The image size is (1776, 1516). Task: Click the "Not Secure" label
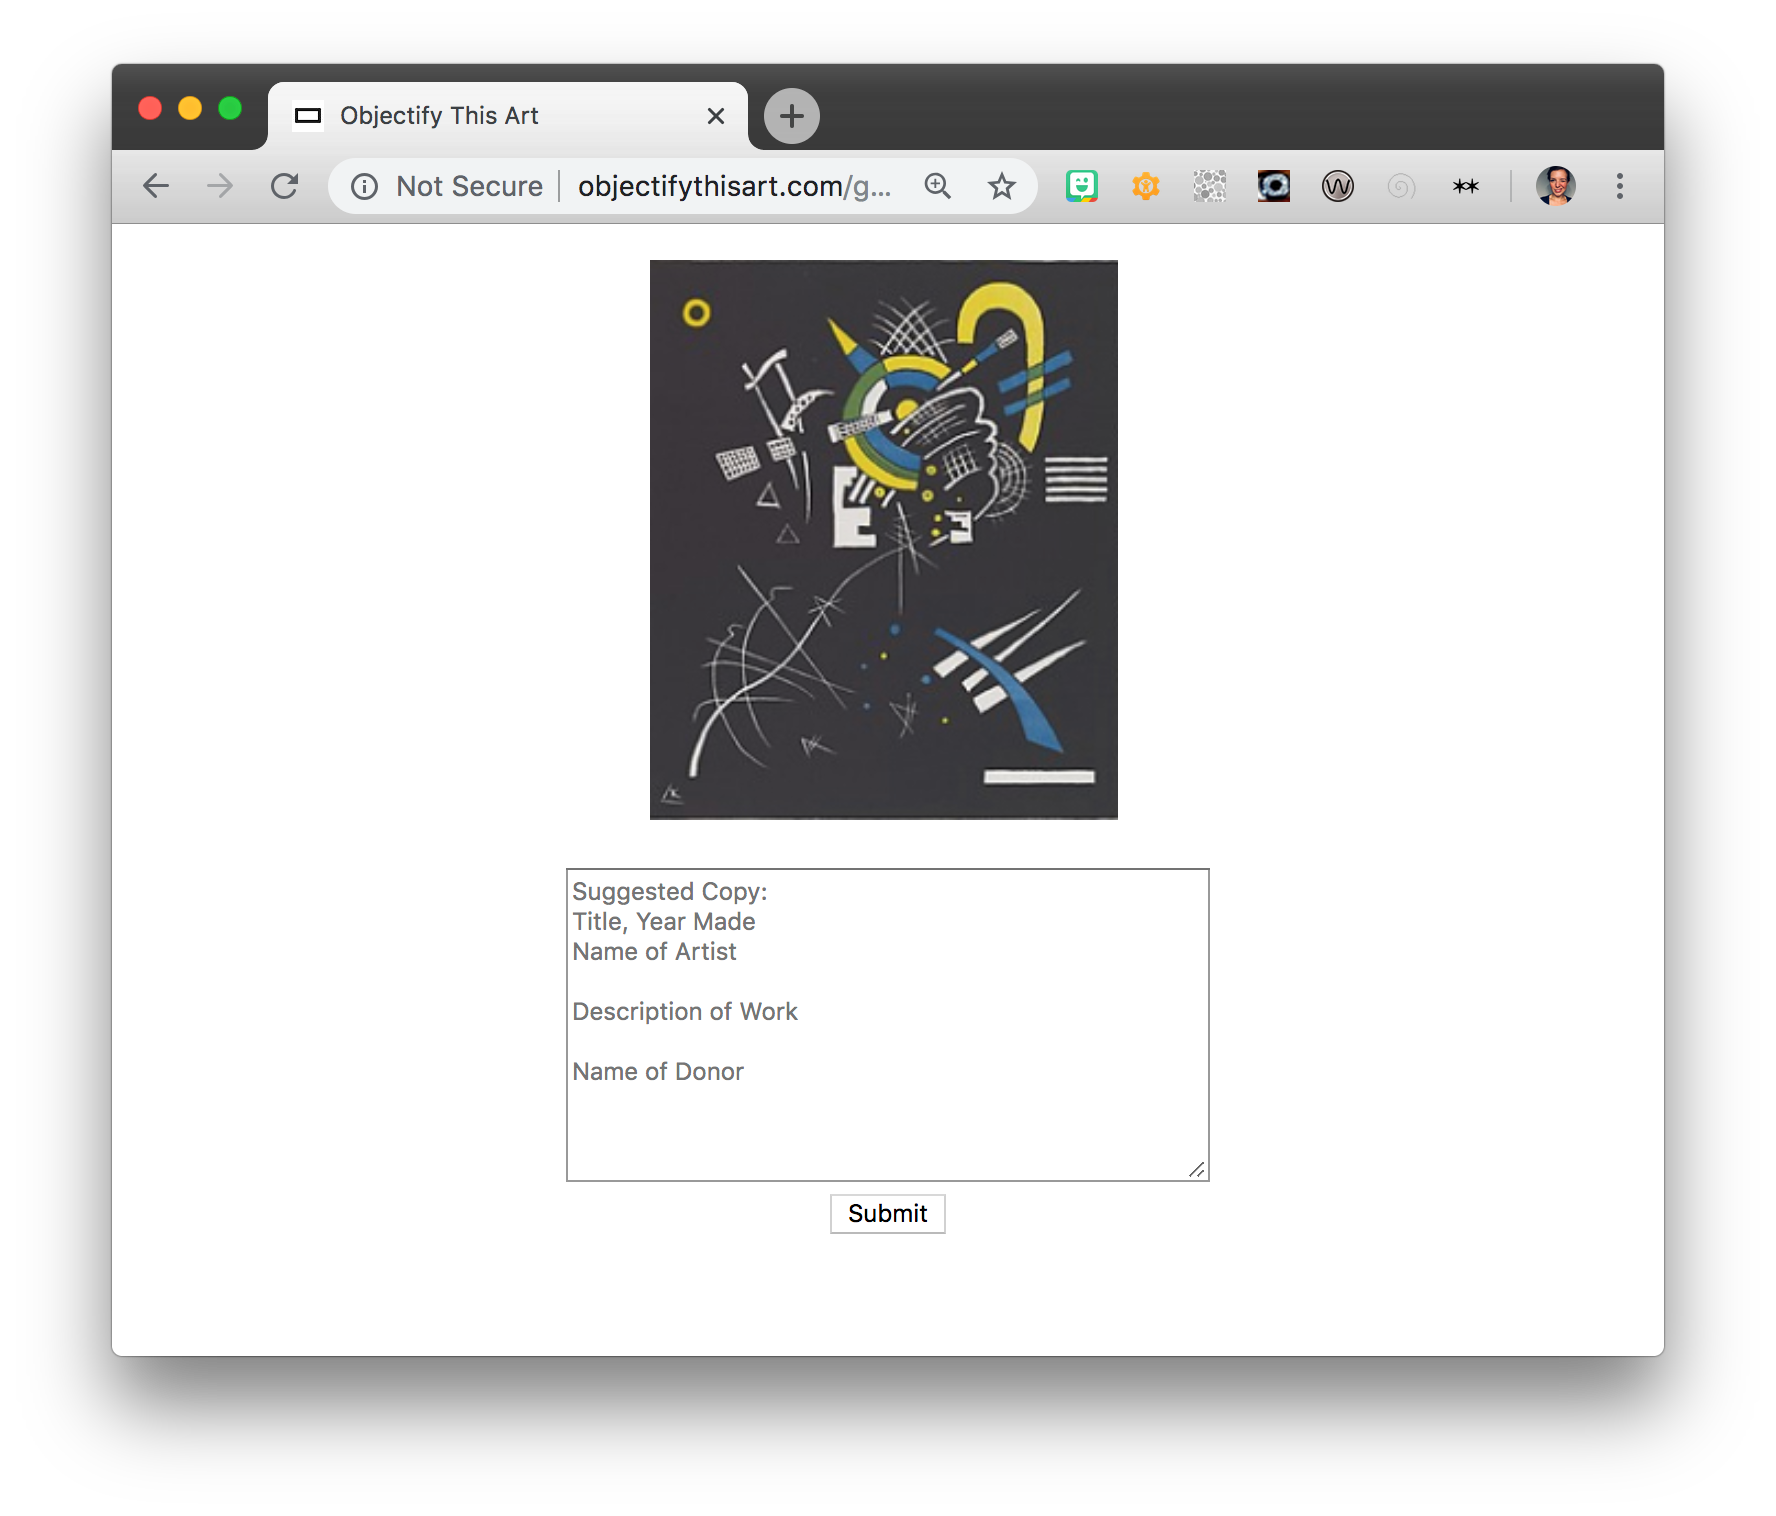click(x=469, y=186)
